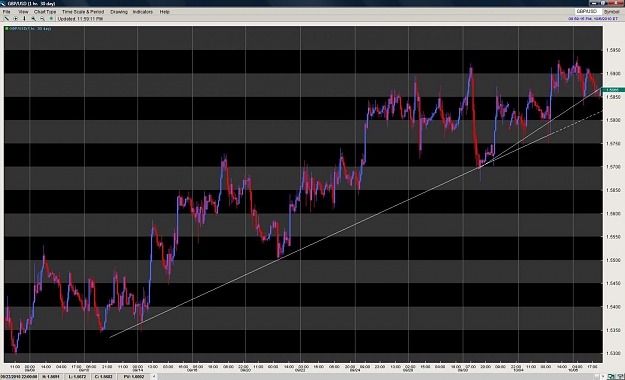Click the green current price tag on axis
Viewport: 625px width, 380px height.
click(x=613, y=90)
